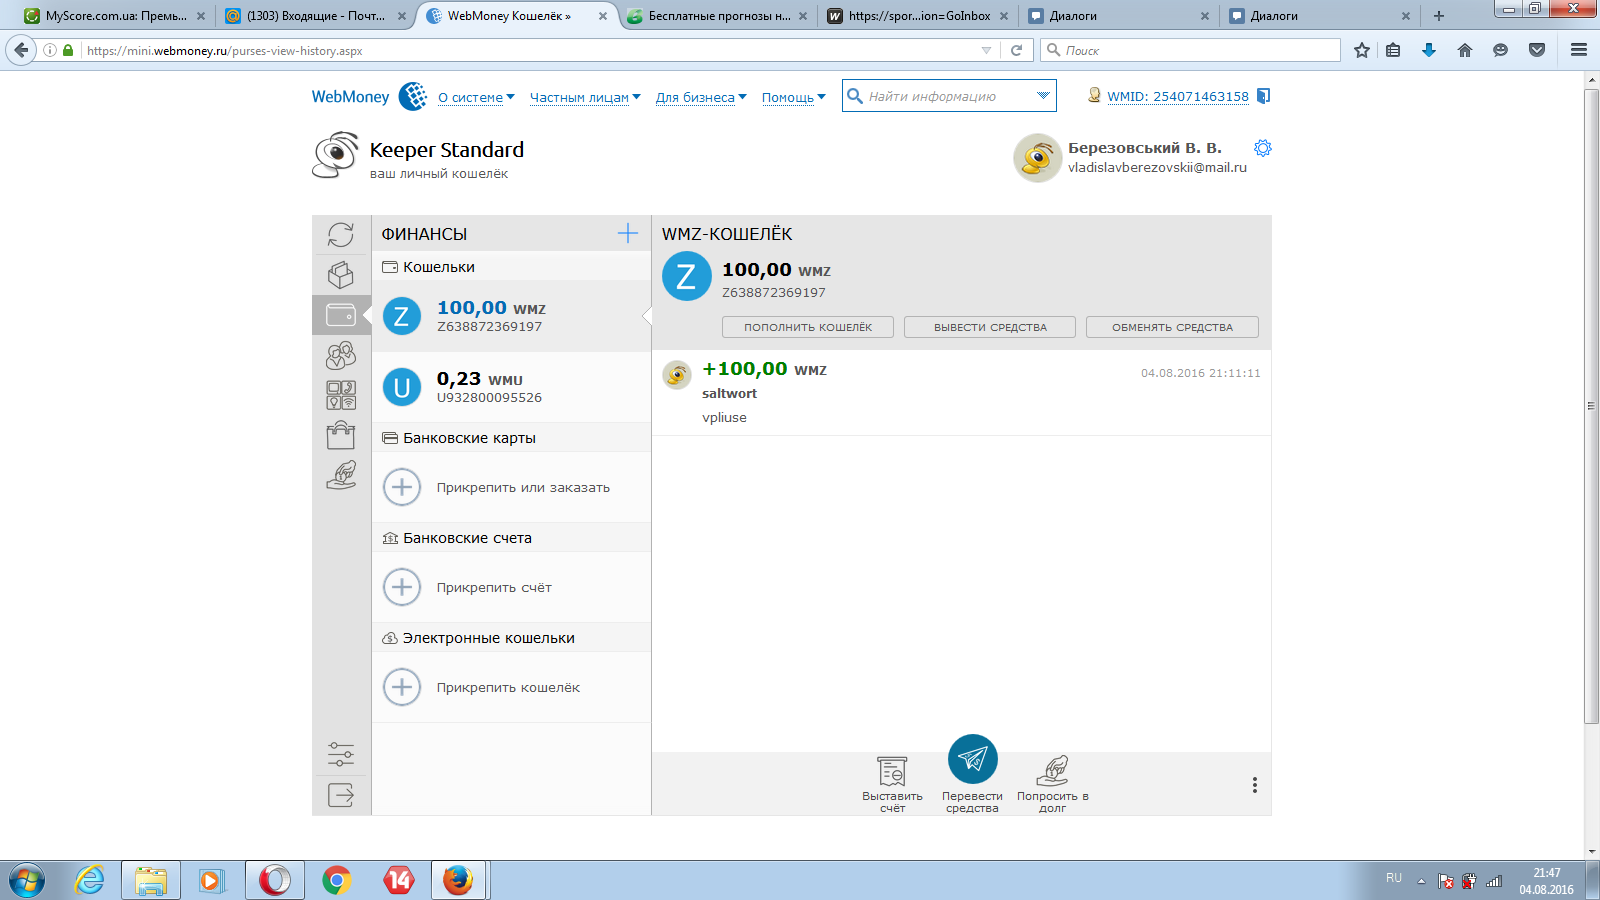Click the page vertical scrollbar
1600x900 pixels.
[x=1592, y=406]
